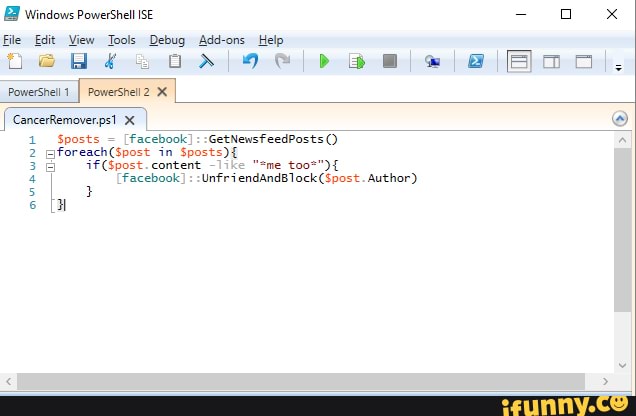The height and width of the screenshot is (416, 636).
Task: Collapse the if block on line 3
Action: (50, 167)
